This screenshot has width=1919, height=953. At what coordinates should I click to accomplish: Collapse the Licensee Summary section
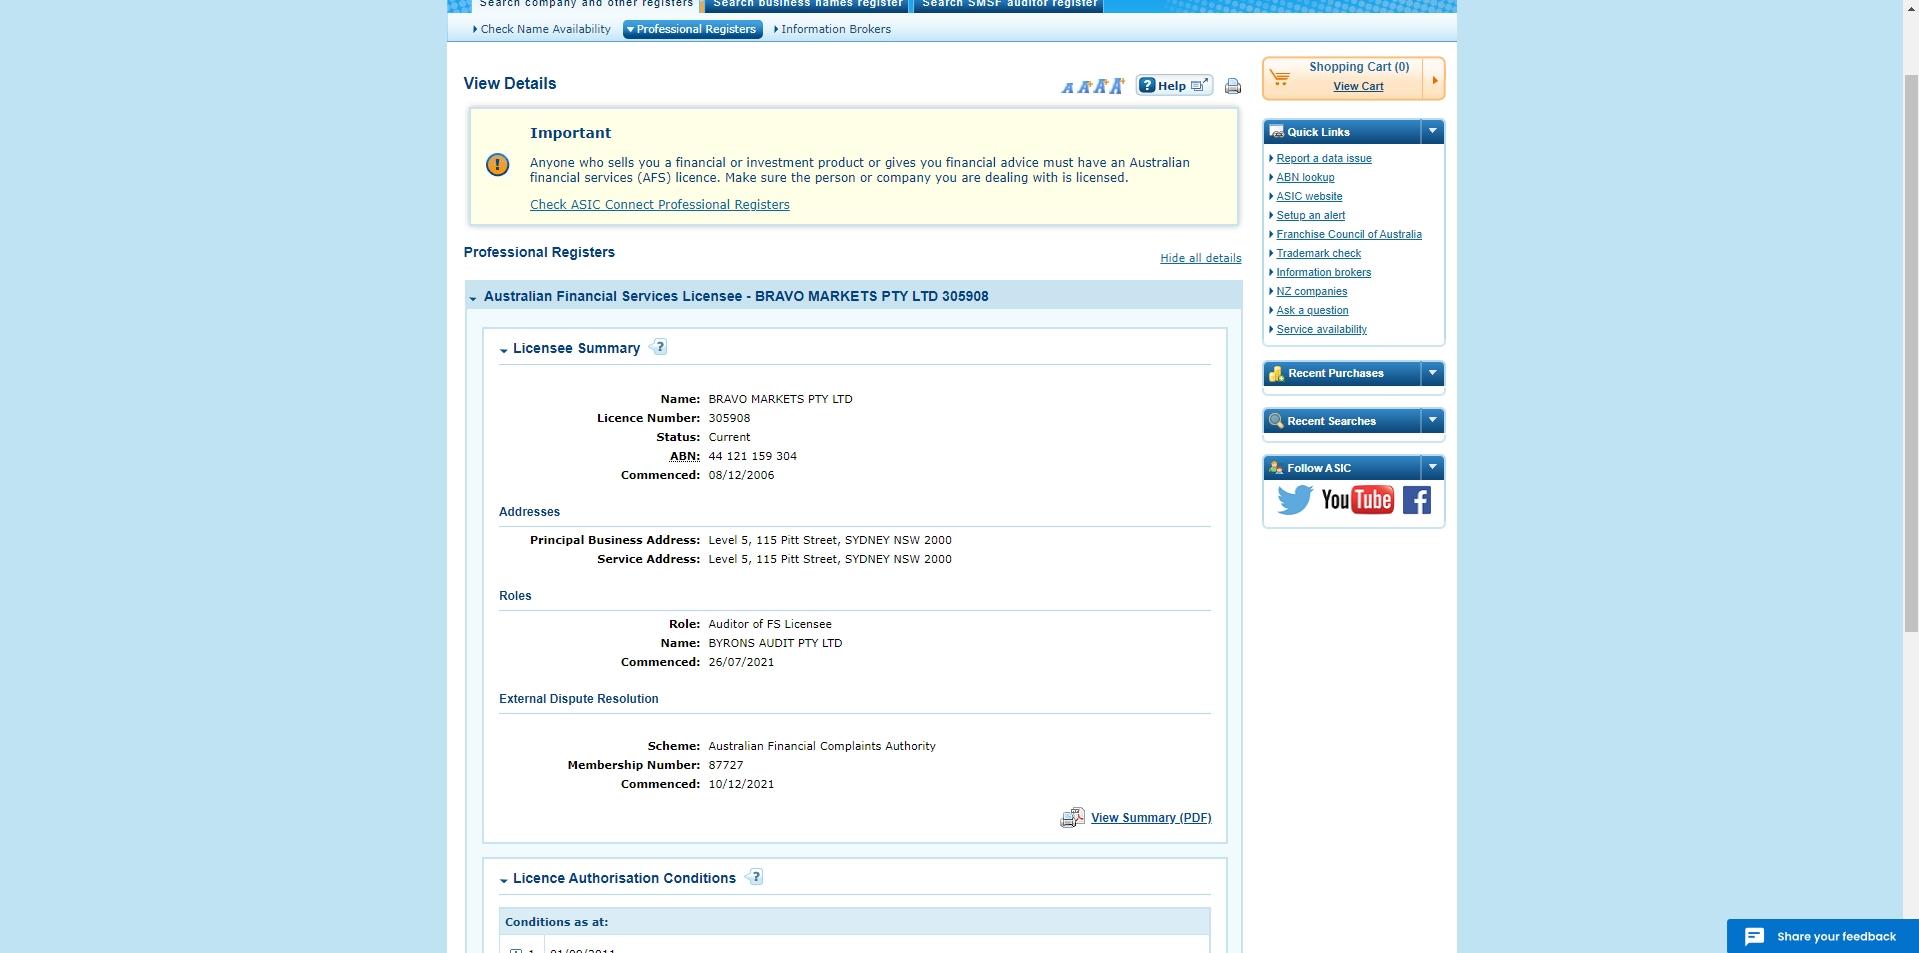click(504, 350)
